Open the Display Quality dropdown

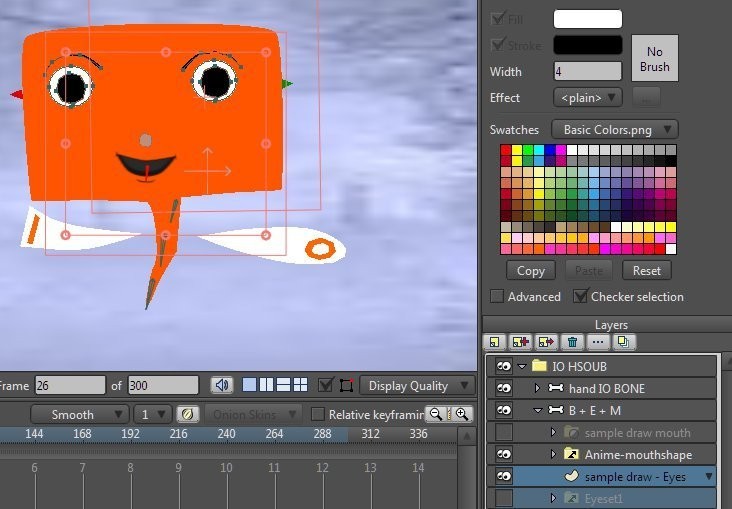click(x=417, y=385)
